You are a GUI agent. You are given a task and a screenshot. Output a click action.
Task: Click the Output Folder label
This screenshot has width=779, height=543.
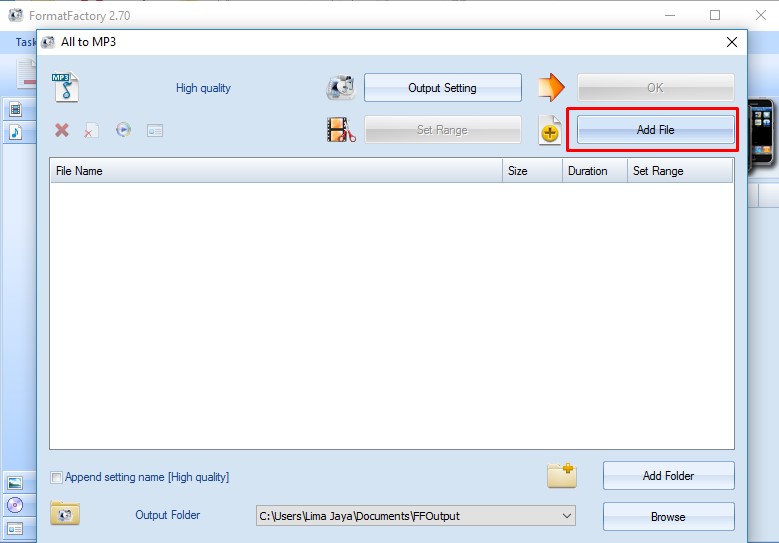(x=167, y=515)
